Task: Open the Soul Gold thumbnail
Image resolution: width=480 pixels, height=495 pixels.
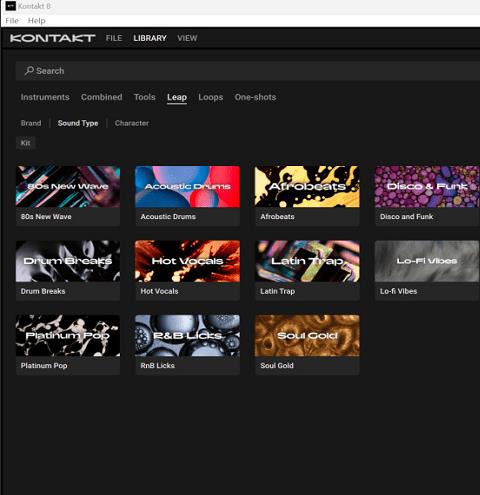Action: pyautogui.click(x=307, y=336)
